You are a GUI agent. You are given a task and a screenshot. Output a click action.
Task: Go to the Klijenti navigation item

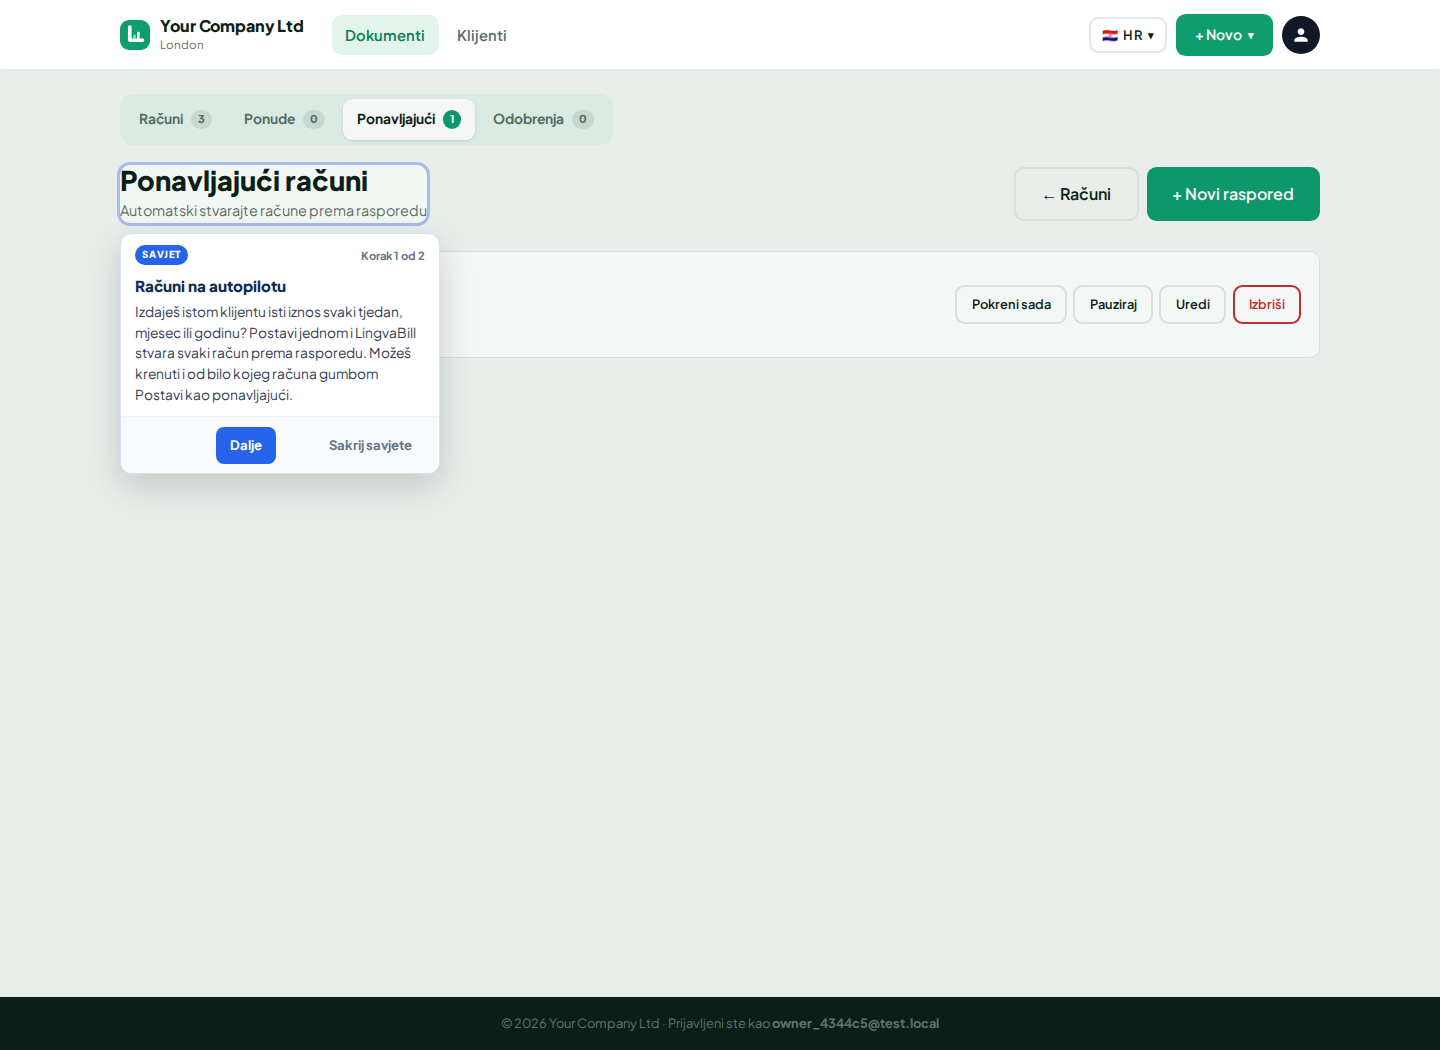click(482, 35)
